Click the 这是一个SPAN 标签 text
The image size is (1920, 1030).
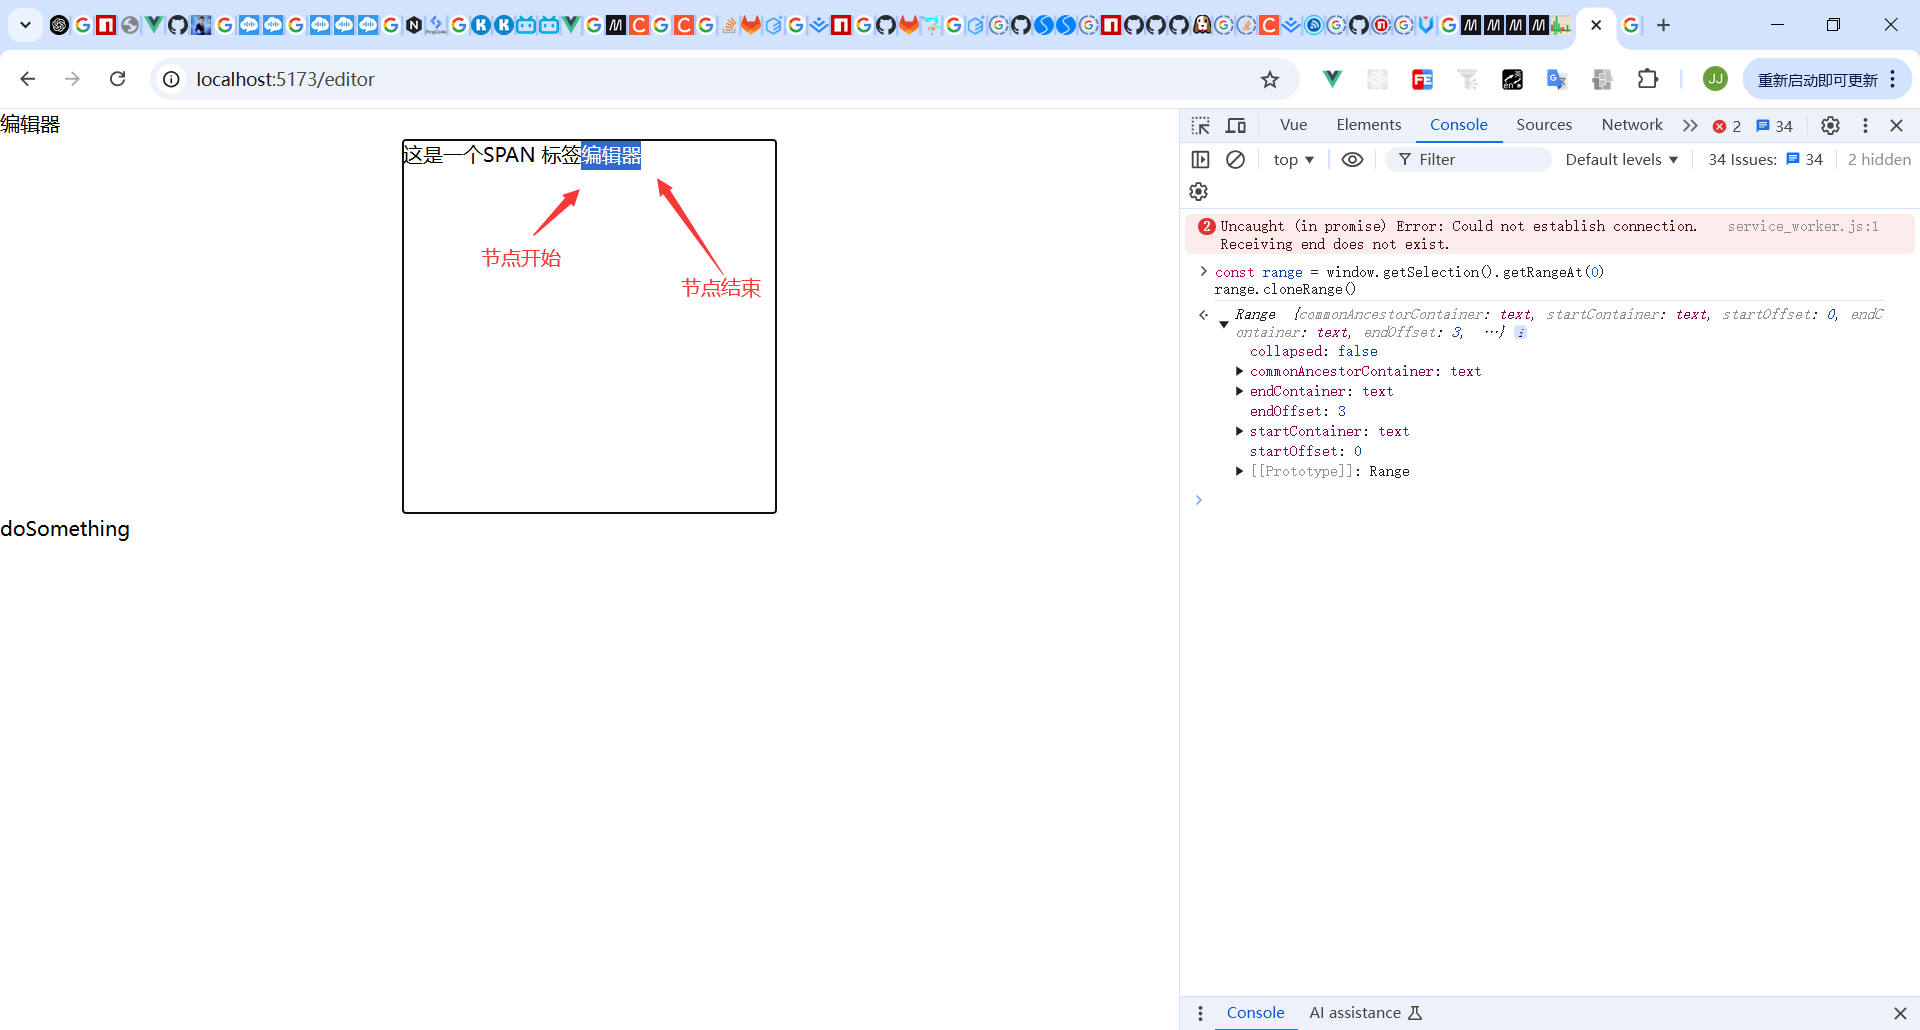(x=492, y=156)
